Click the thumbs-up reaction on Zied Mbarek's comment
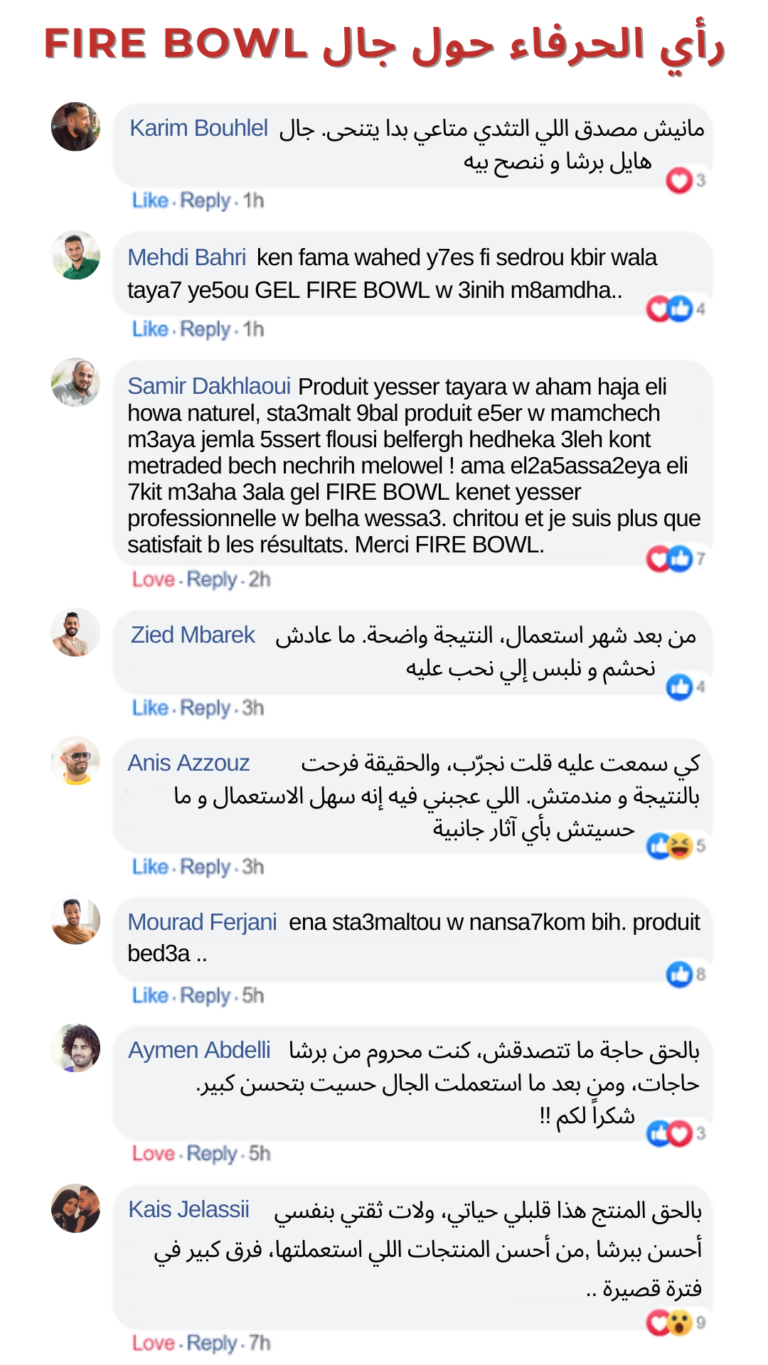This screenshot has height=1365, width=768. coord(680,687)
